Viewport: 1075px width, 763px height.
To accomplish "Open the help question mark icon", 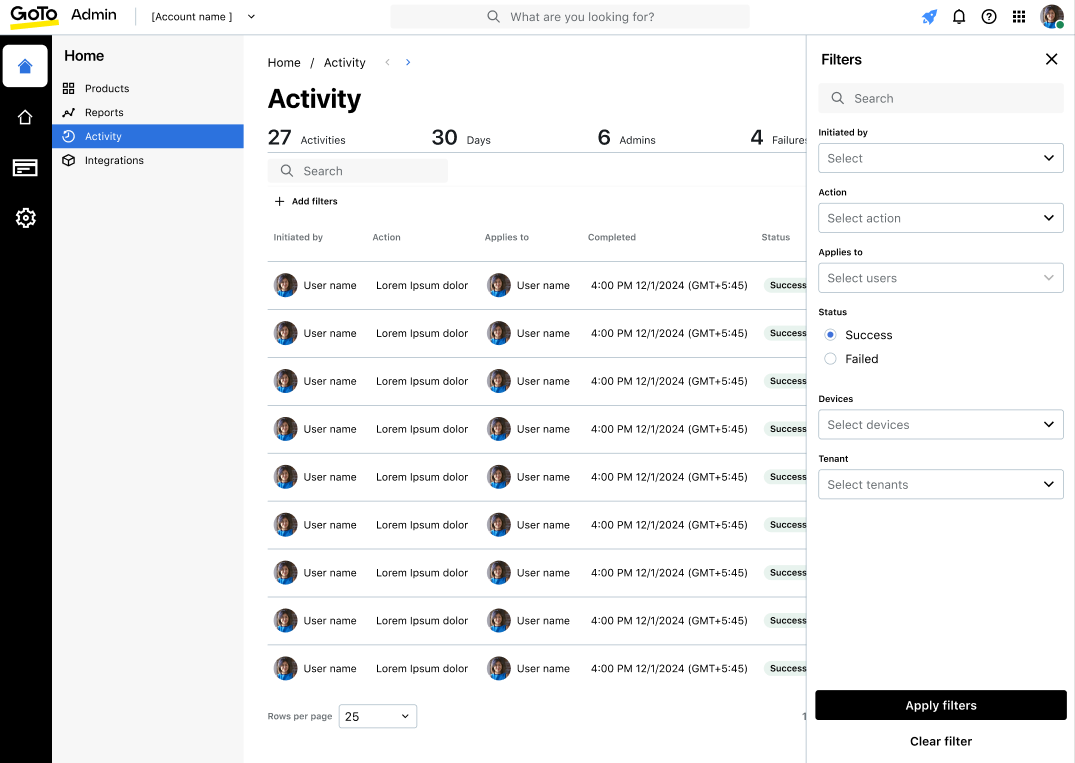I will pos(989,17).
